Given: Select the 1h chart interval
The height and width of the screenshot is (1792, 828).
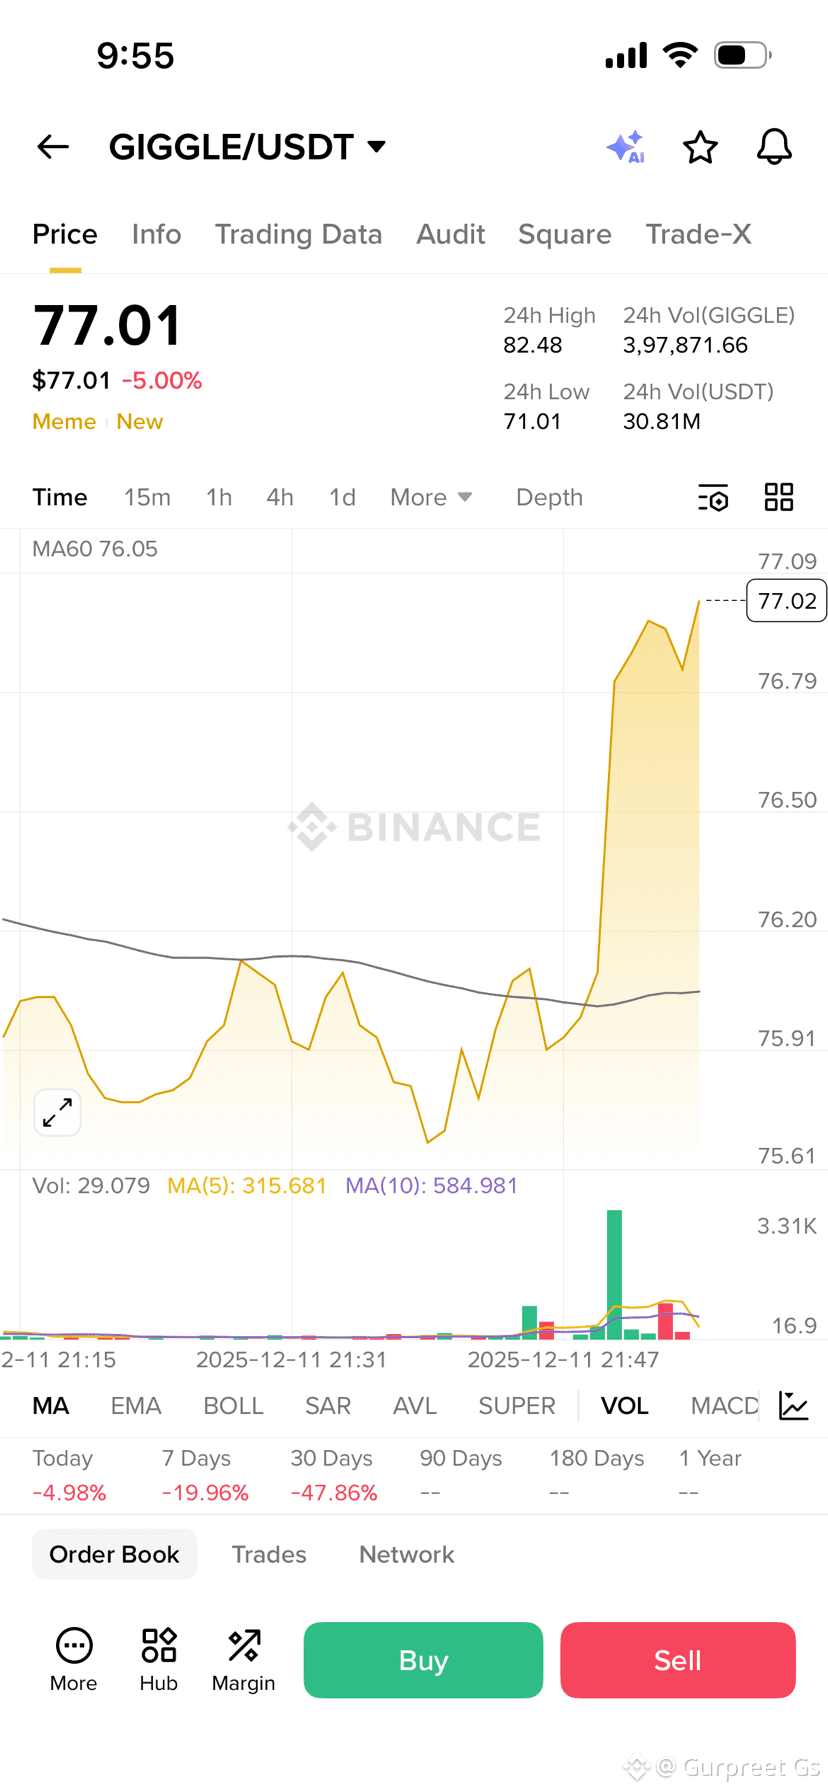Looking at the screenshot, I should coord(219,497).
